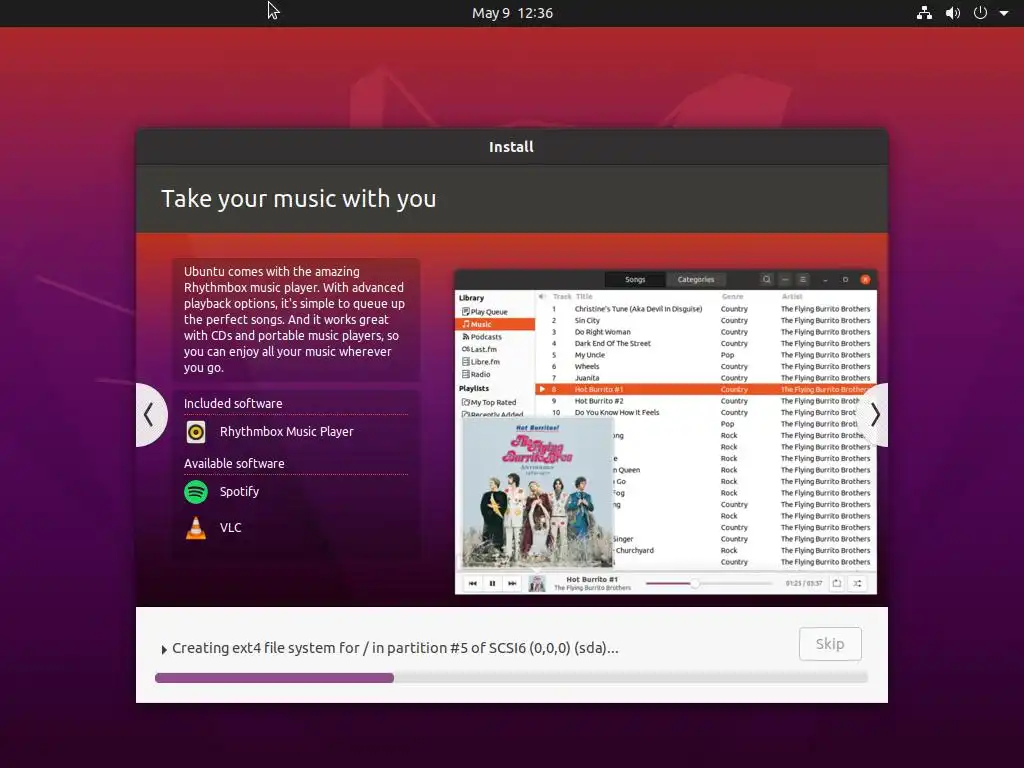Select the track 'Dark End Of The Street'
The width and height of the screenshot is (1024, 768).
[705, 344]
